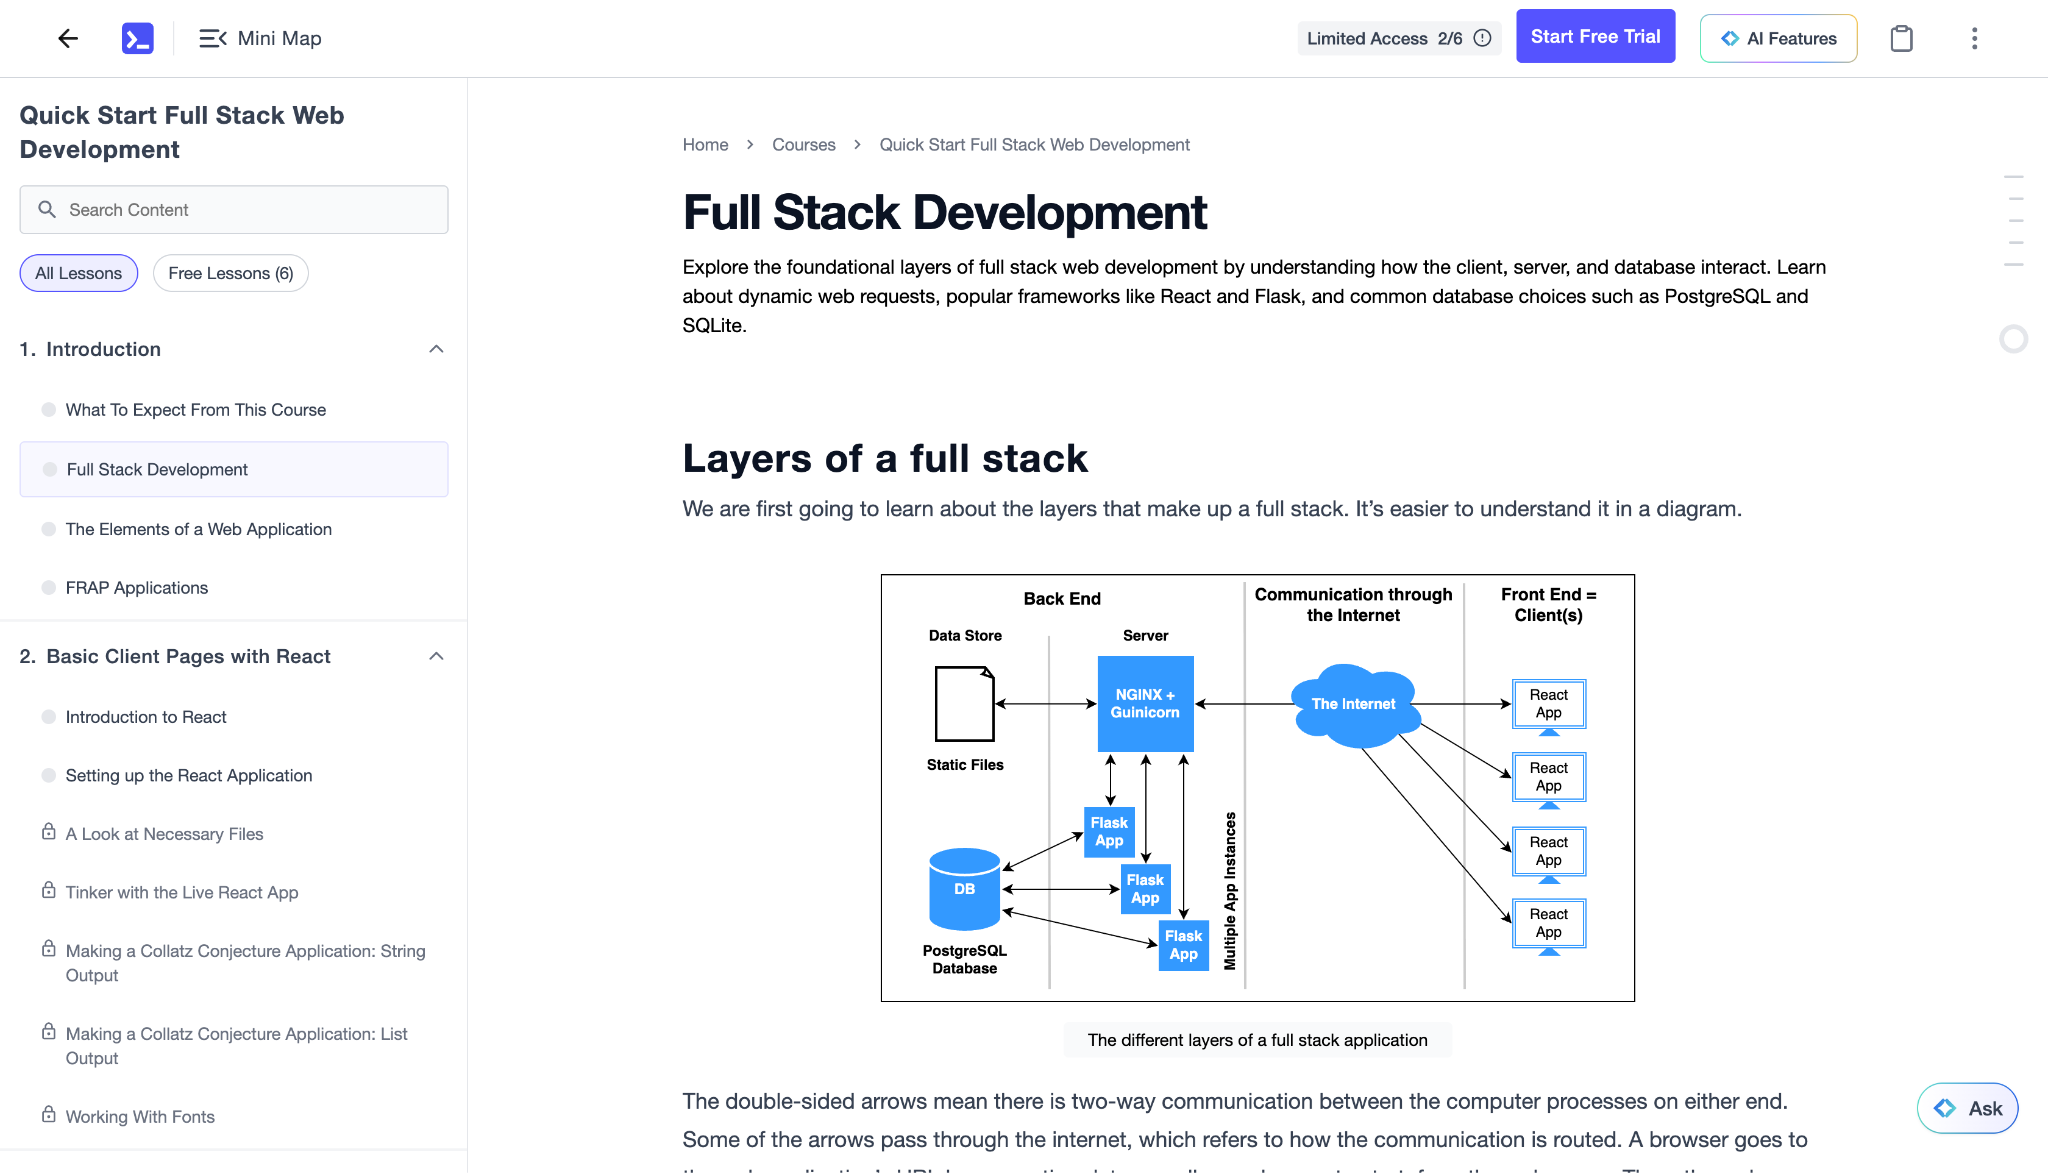This screenshot has height=1173, width=2048.
Task: Go to the Courses breadcrumb link
Action: point(803,145)
